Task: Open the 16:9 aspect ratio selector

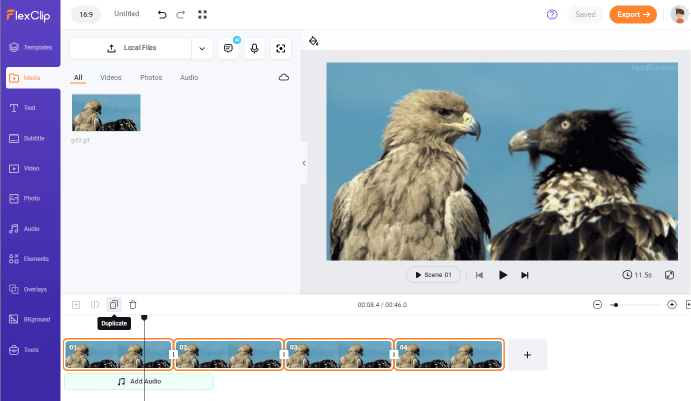Action: tap(86, 15)
